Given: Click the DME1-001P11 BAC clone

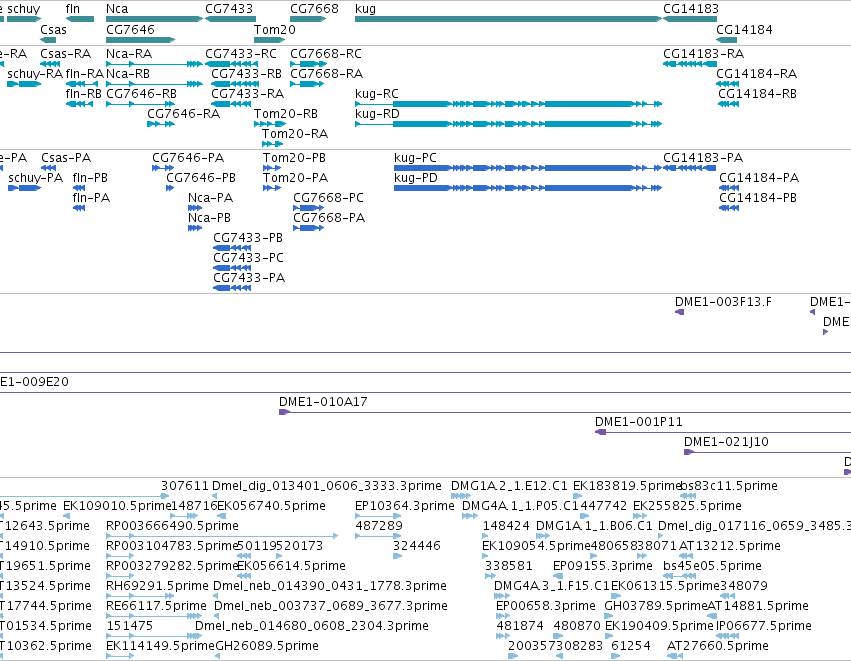Looking at the screenshot, I should click(723, 433).
